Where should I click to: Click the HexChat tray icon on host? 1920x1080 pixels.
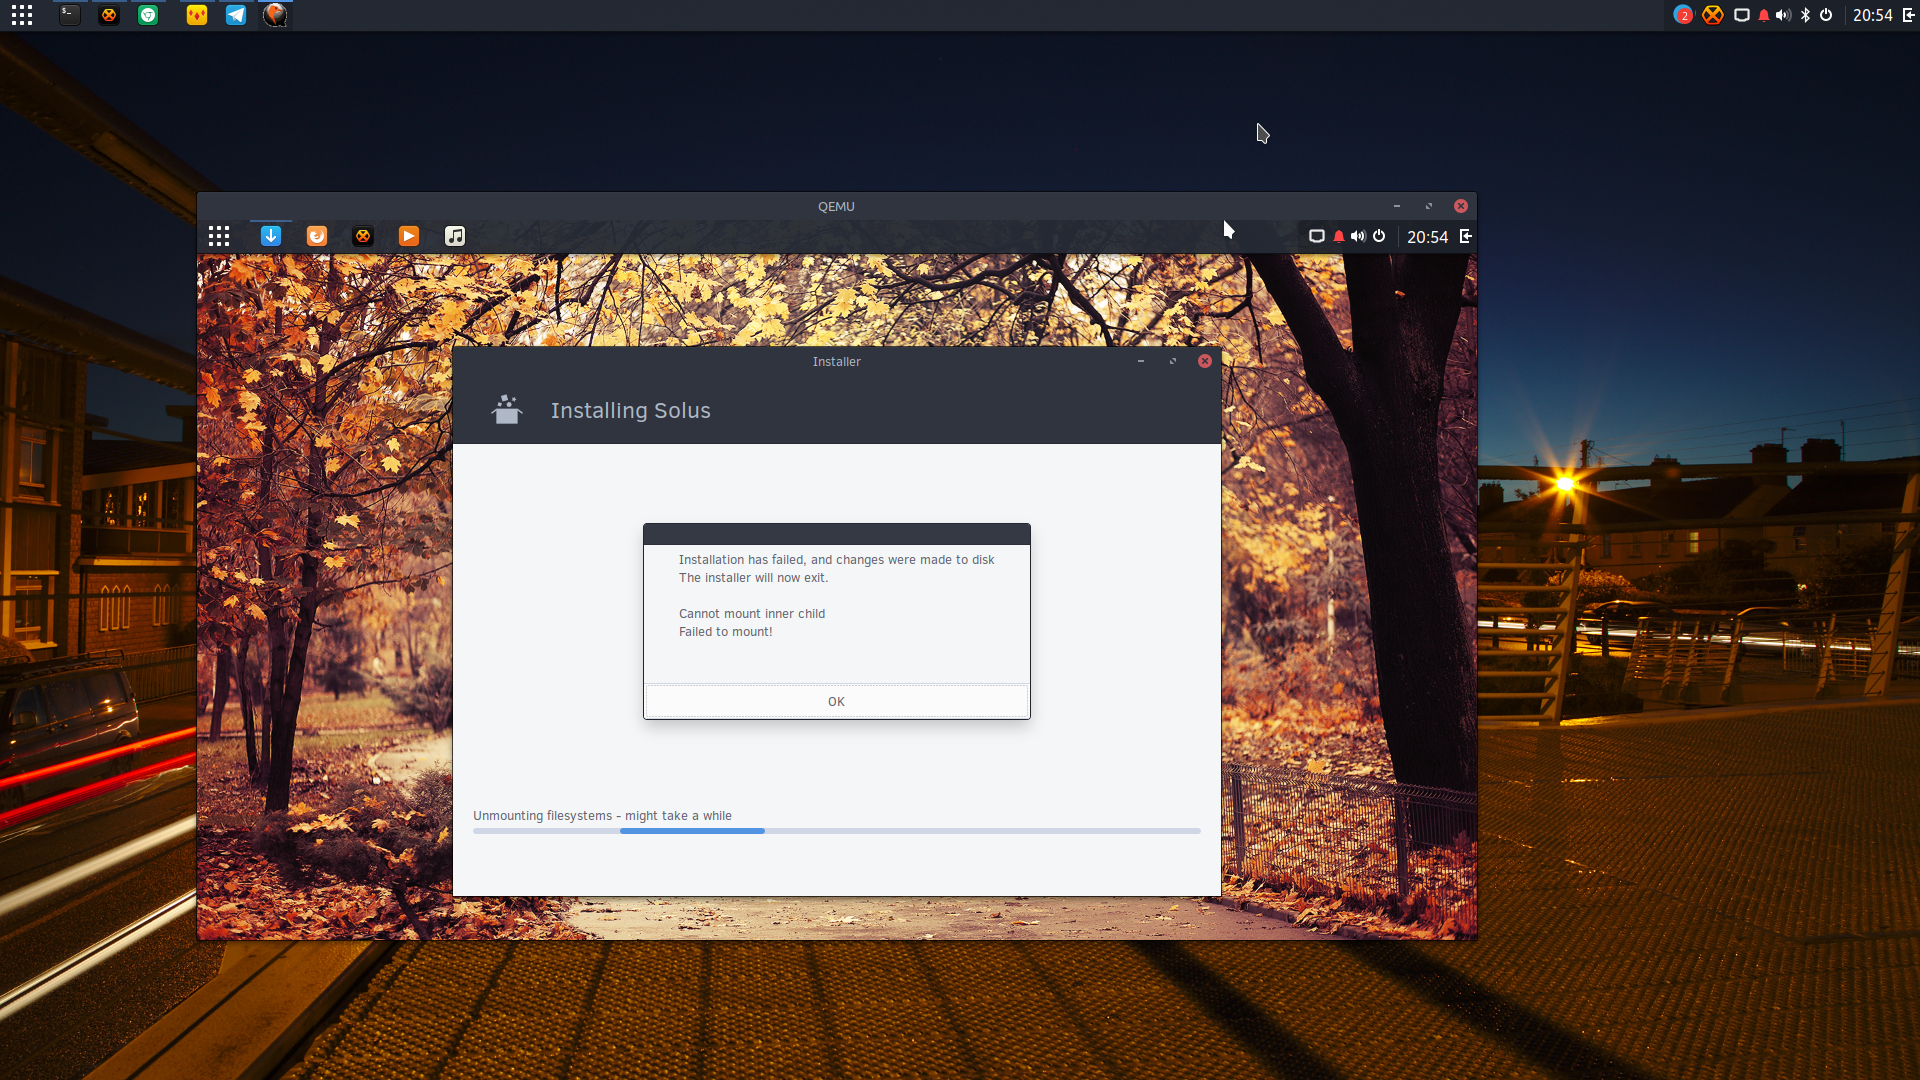pyautogui.click(x=1713, y=15)
